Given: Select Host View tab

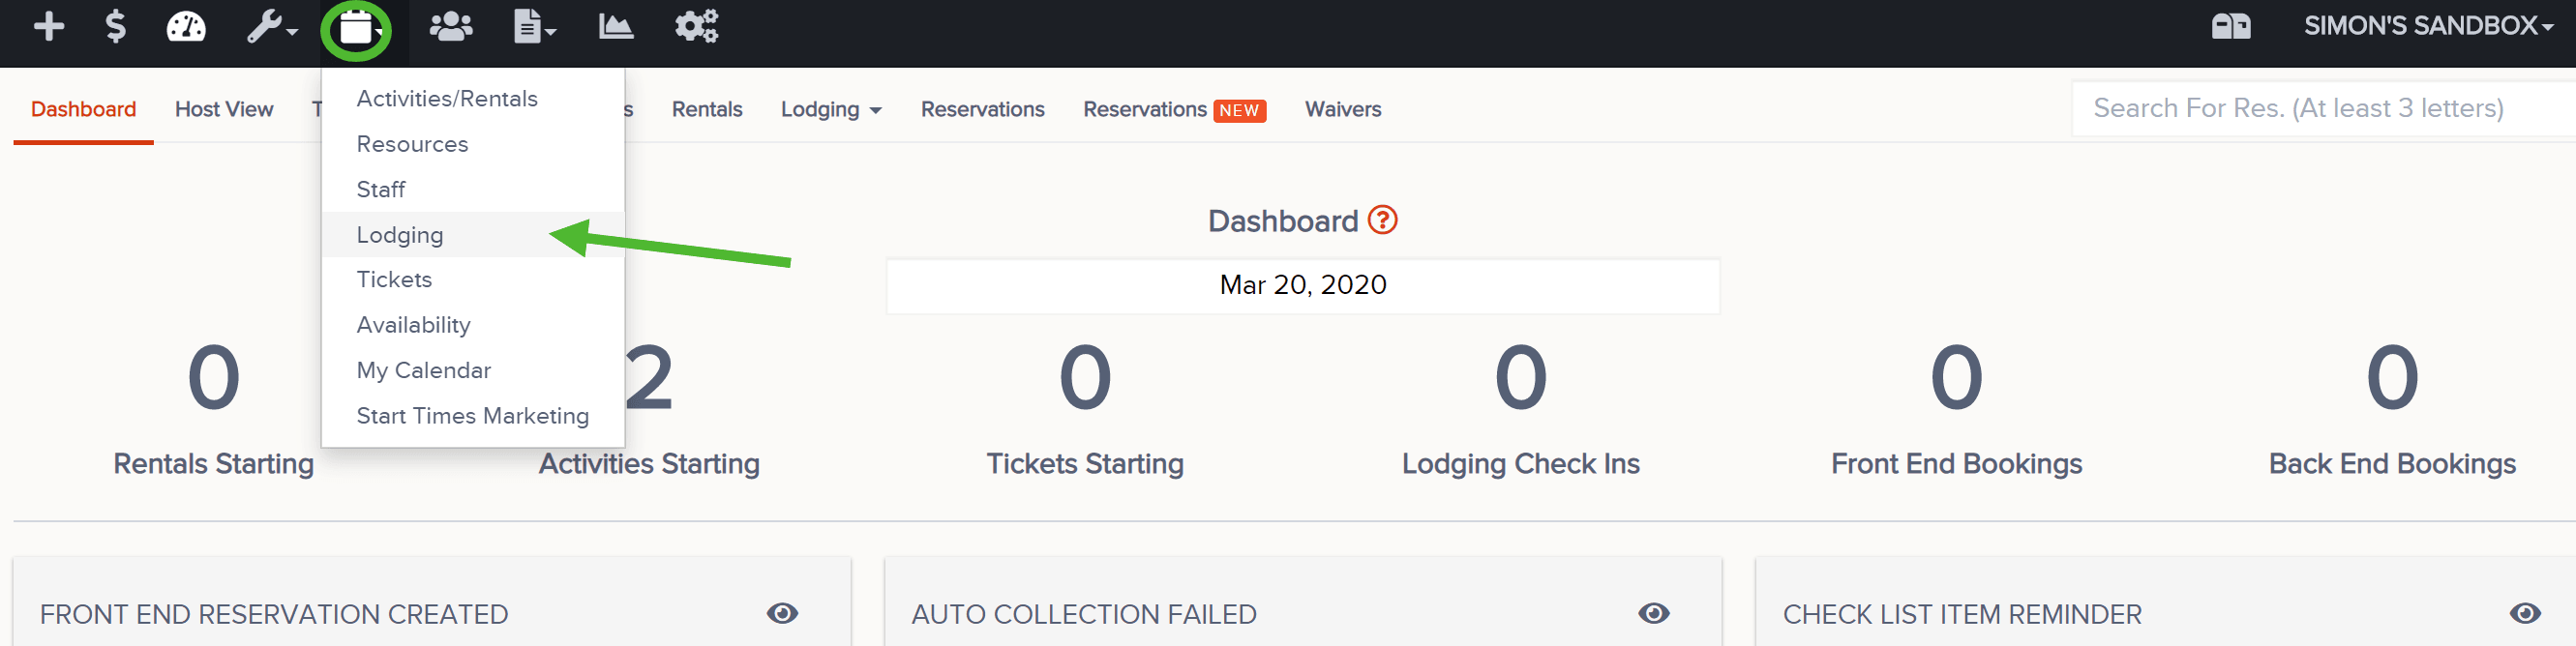Looking at the screenshot, I should pos(223,109).
